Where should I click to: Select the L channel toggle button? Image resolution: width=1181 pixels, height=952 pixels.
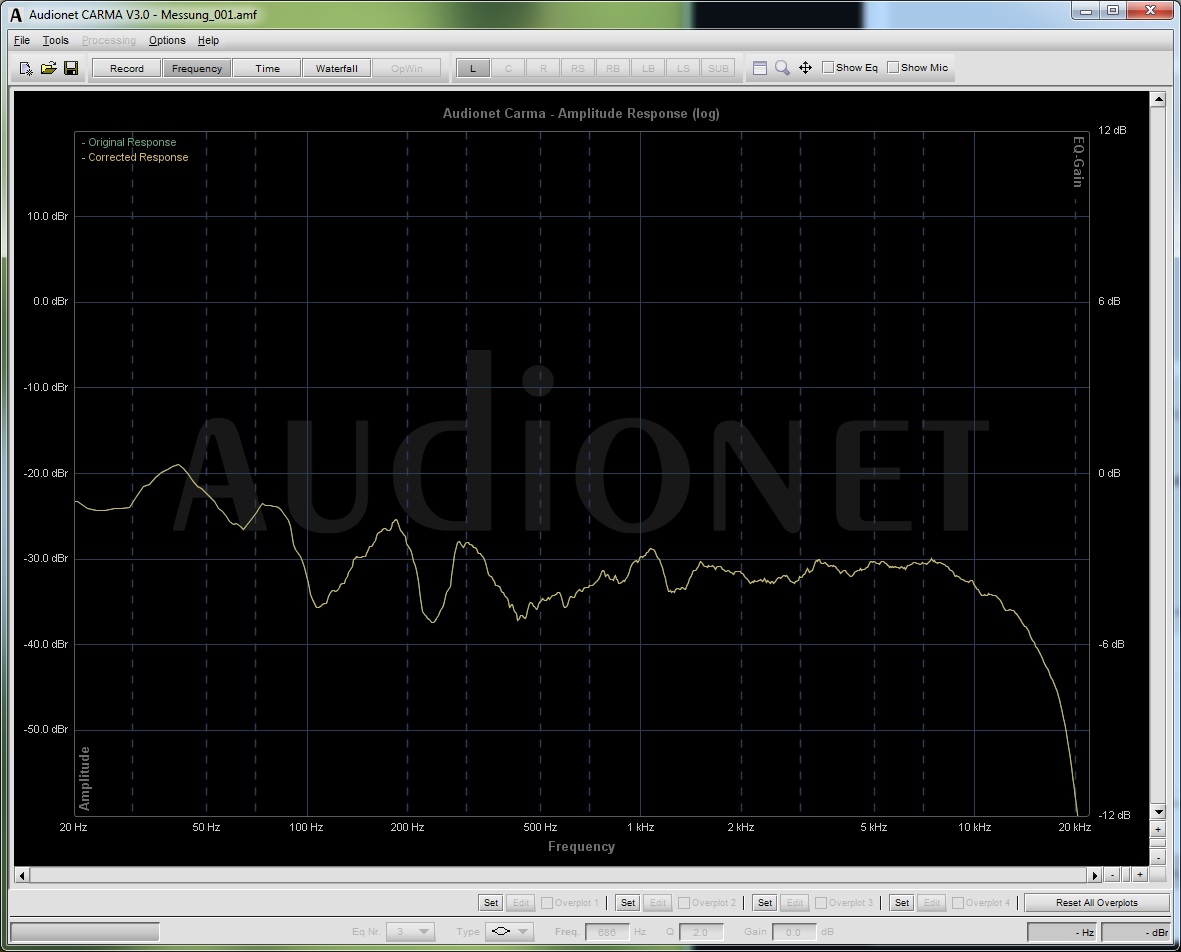[x=473, y=68]
